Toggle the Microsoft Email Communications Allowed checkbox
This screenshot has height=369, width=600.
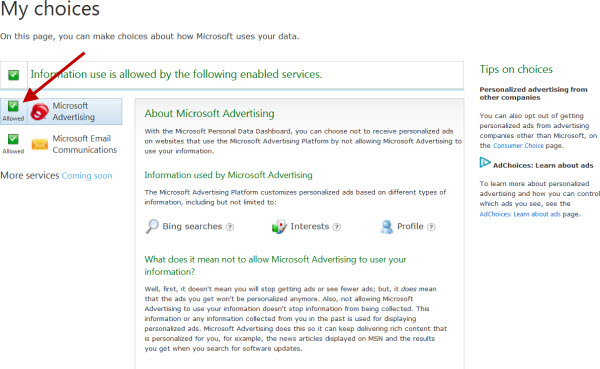click(x=13, y=139)
